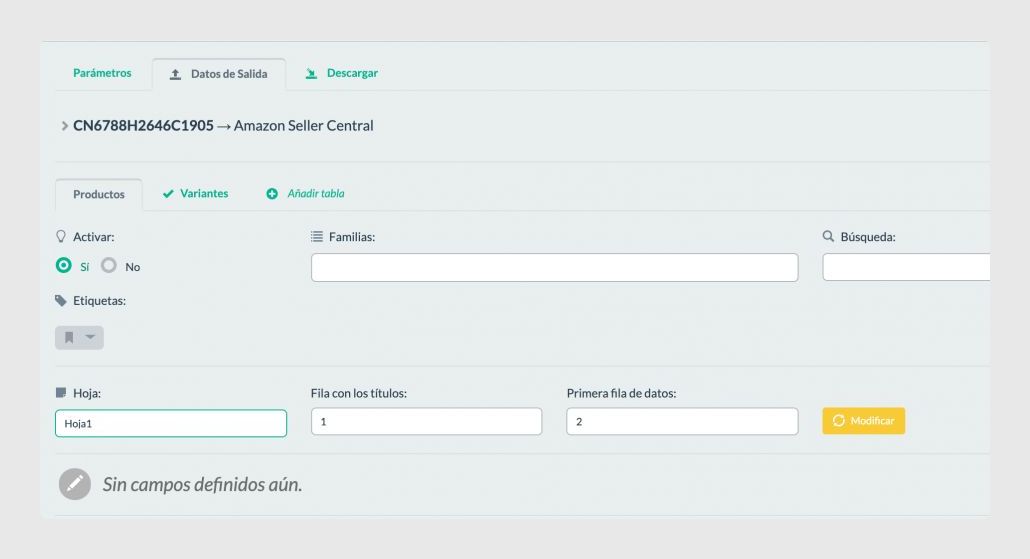Select the Sí radio option
1030x559 pixels.
point(64,265)
